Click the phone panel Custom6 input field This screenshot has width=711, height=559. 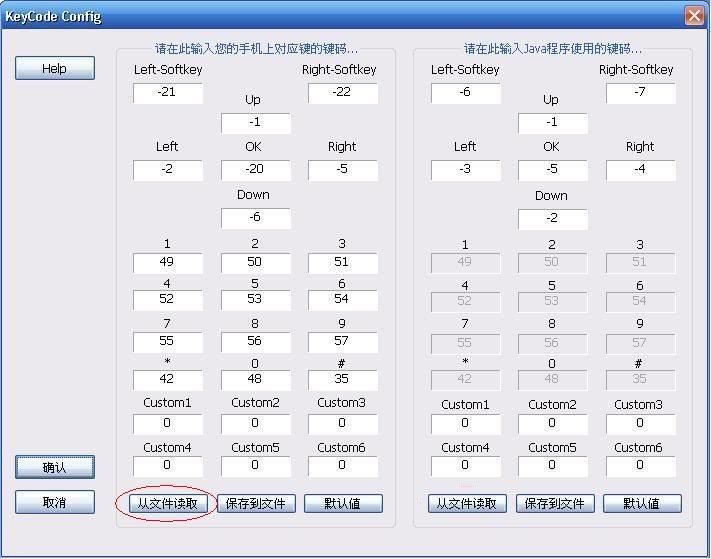[342, 466]
